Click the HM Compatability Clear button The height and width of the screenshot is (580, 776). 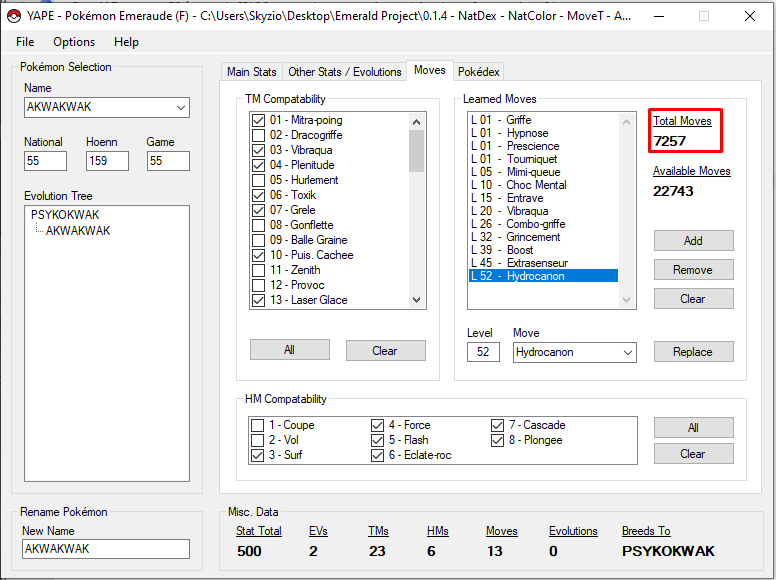pyautogui.click(x=693, y=454)
